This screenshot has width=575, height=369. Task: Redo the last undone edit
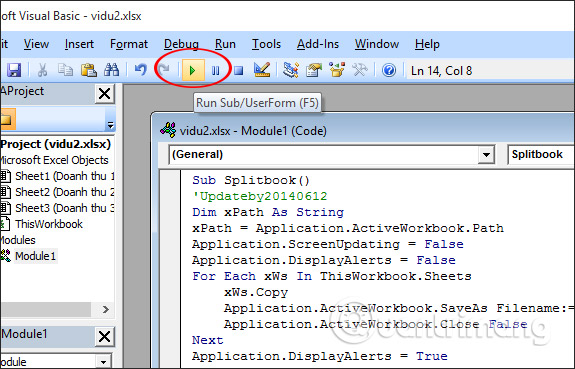(164, 70)
